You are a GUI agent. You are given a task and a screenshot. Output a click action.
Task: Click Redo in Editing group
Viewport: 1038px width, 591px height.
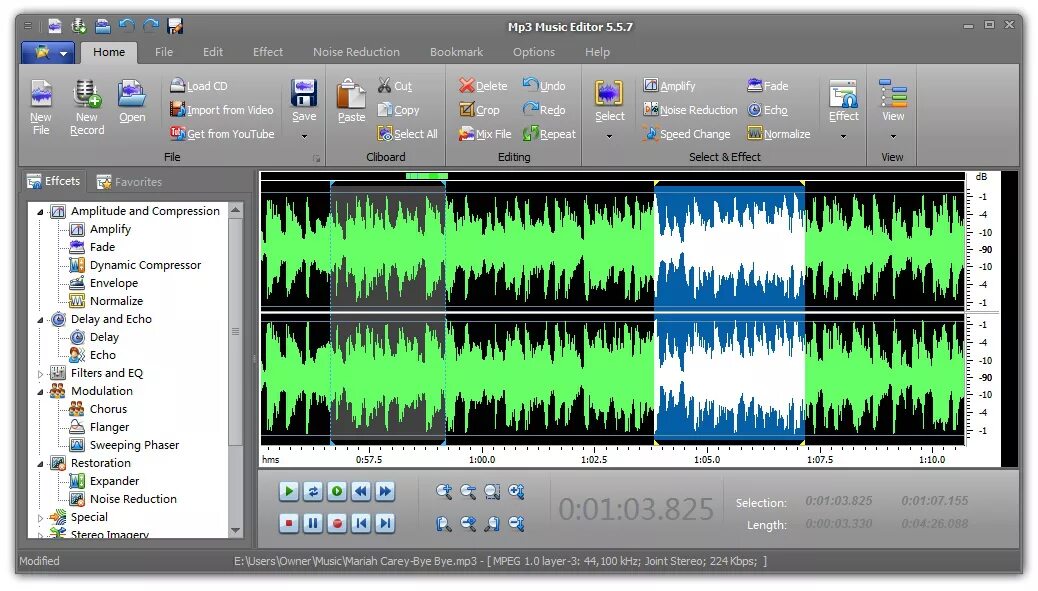[x=543, y=110]
